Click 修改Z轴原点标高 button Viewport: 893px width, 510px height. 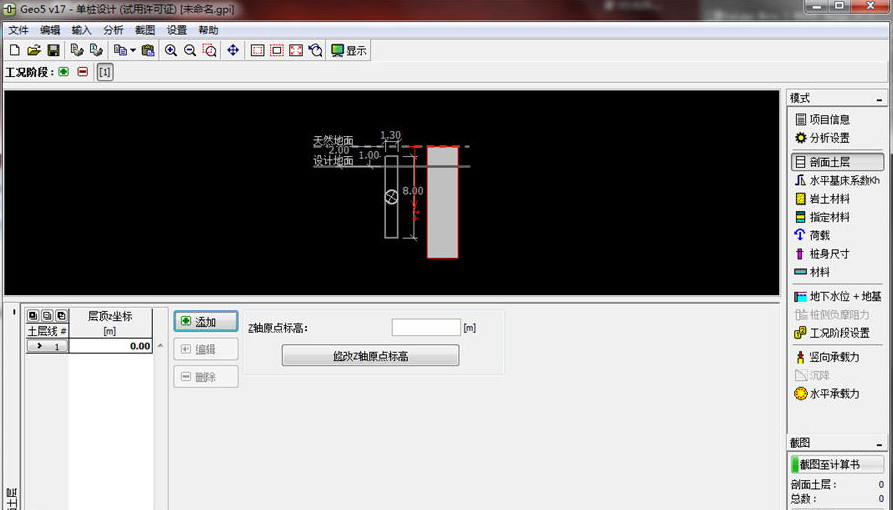370,356
